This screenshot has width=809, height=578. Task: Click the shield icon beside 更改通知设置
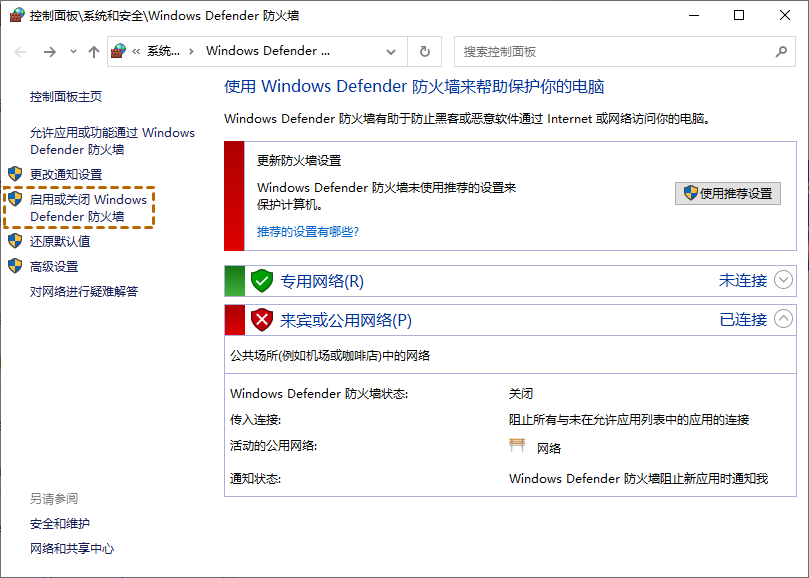[x=15, y=175]
